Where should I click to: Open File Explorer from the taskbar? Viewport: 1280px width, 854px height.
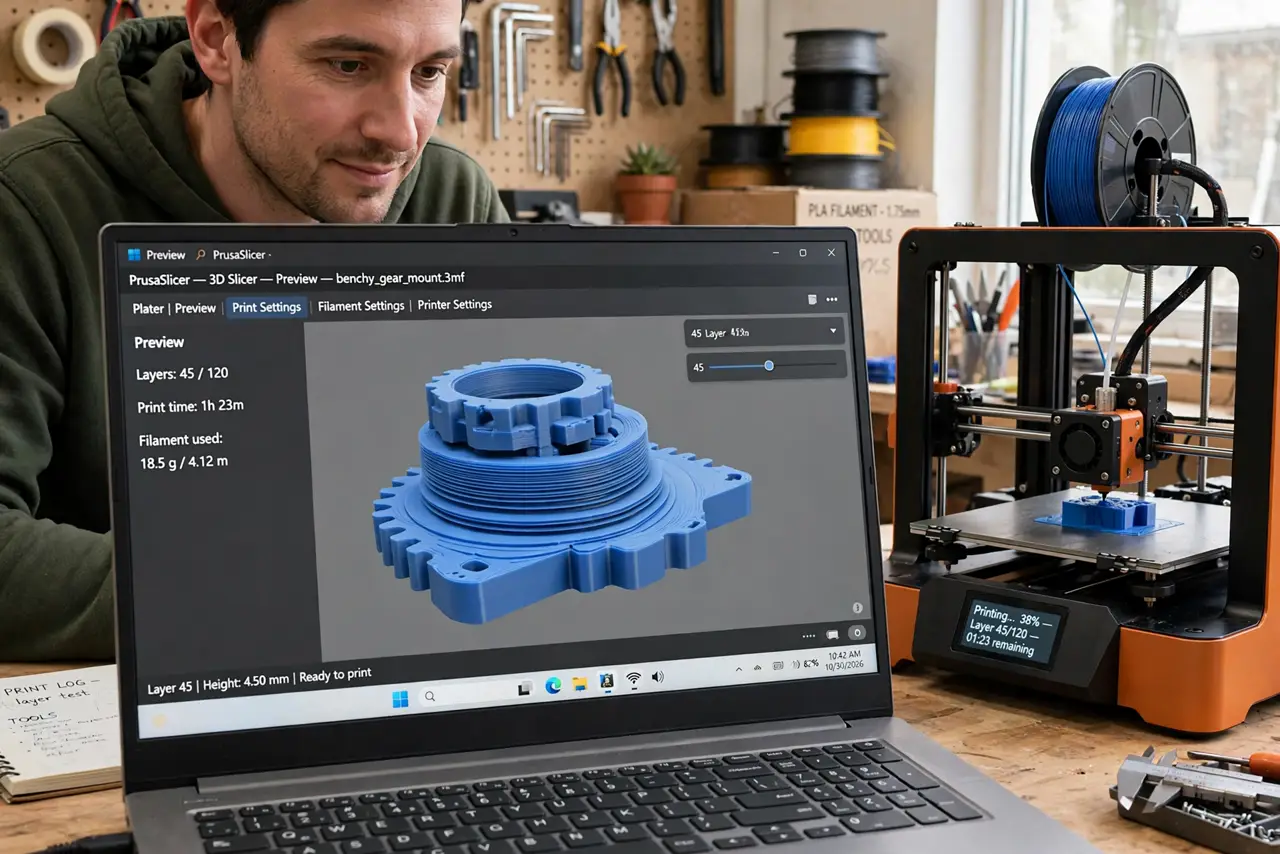point(579,684)
